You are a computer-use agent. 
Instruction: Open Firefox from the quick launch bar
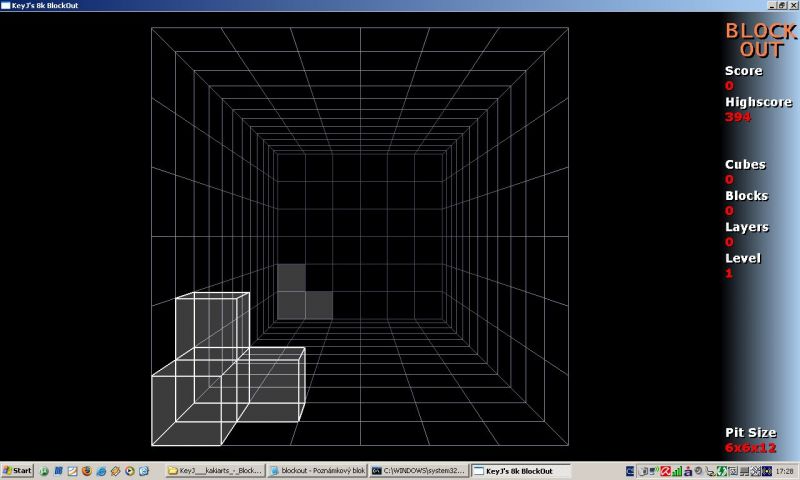[86, 470]
